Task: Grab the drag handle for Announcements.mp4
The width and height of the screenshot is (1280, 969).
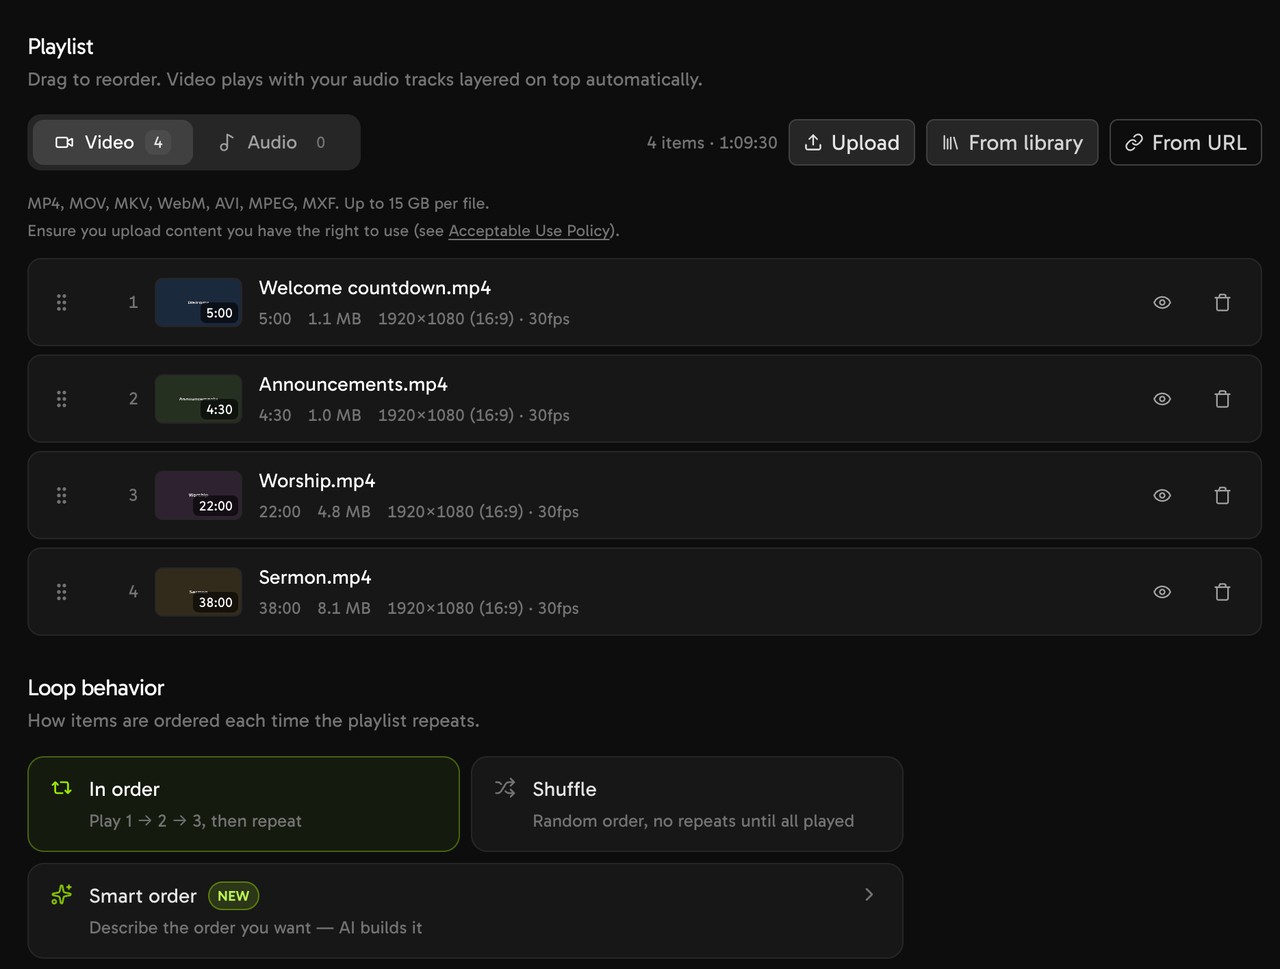Action: (62, 399)
